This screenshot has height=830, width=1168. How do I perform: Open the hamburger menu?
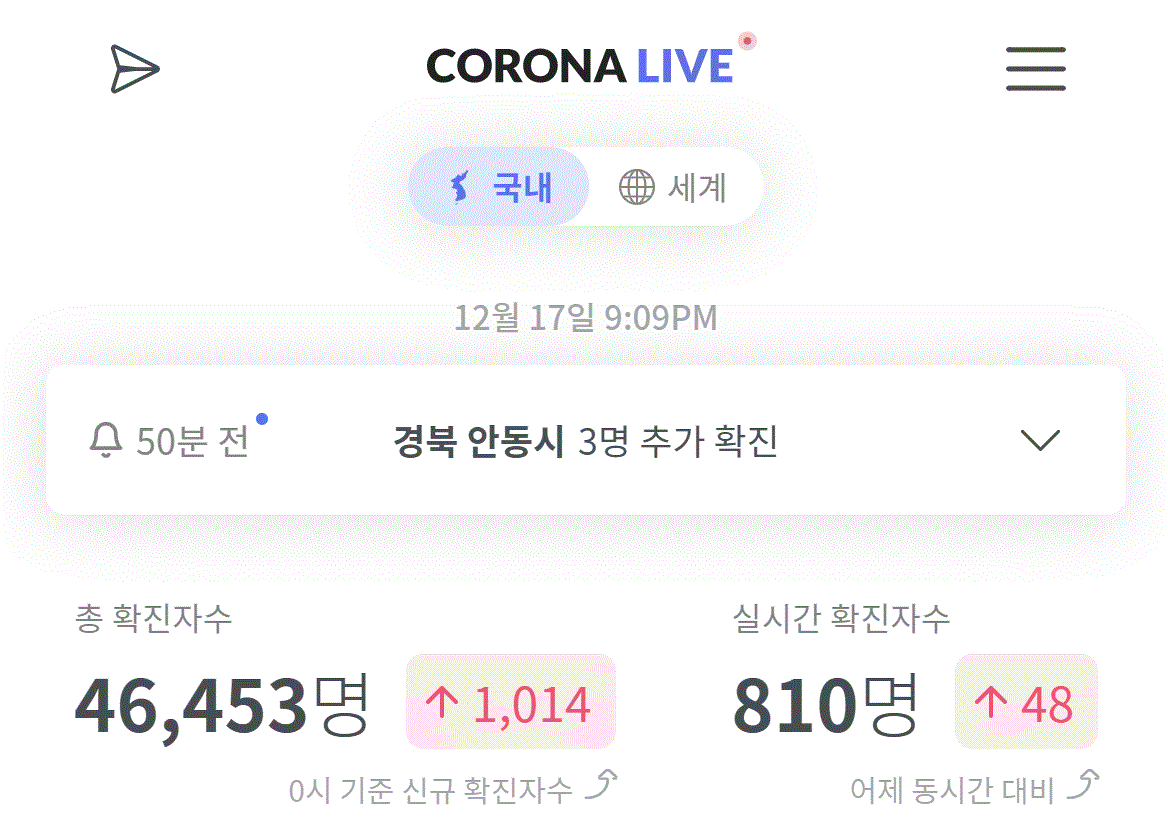tap(1035, 69)
